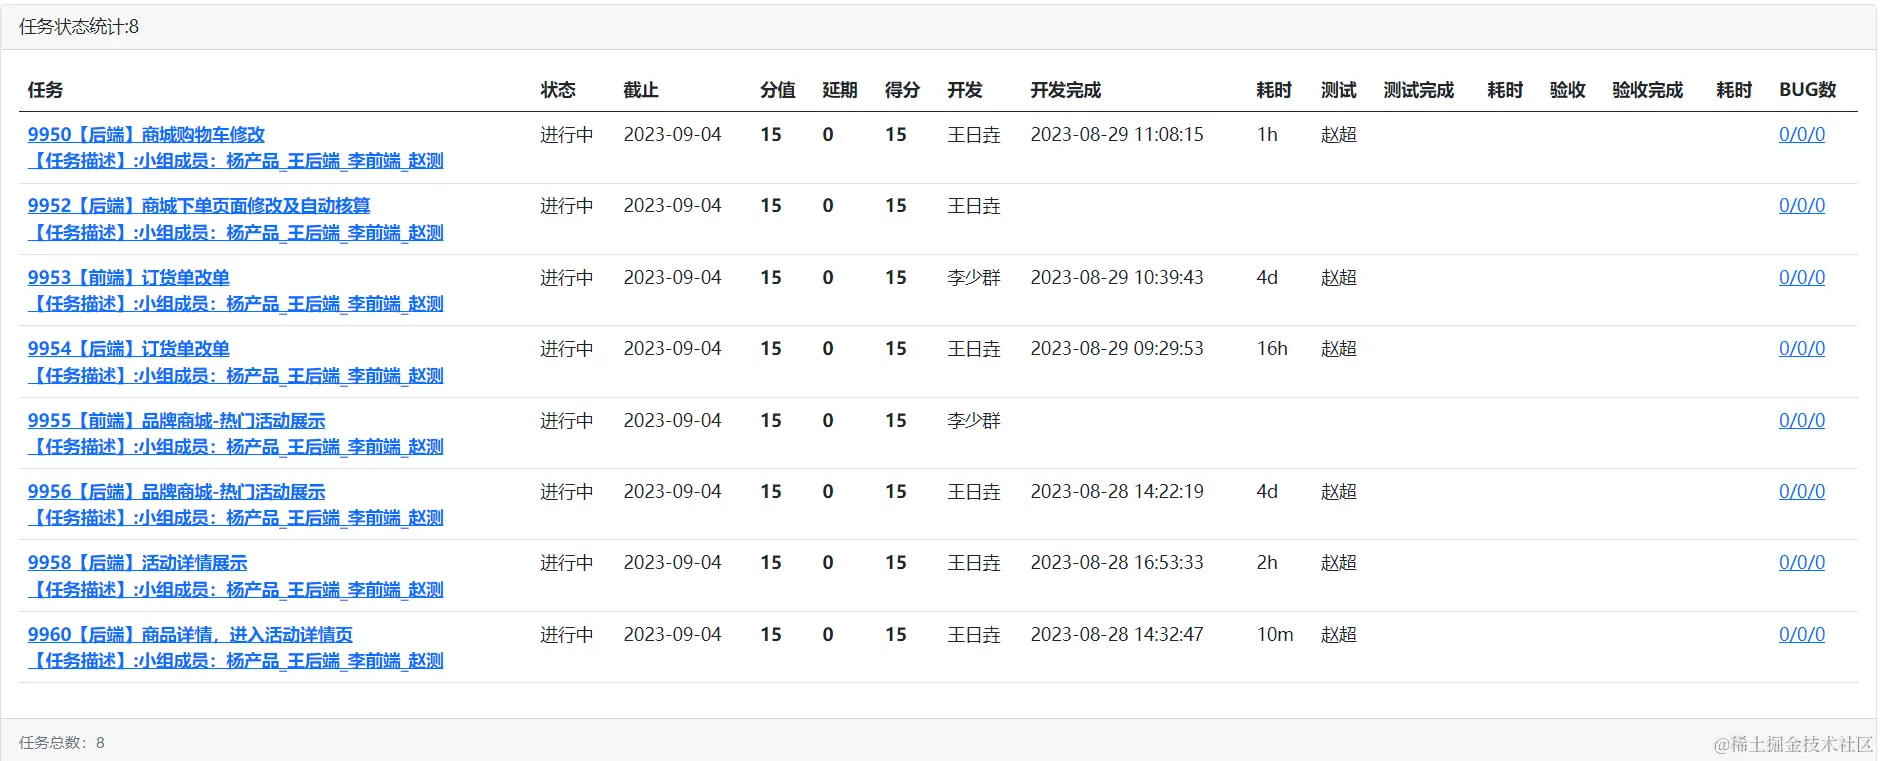The image size is (1880, 761).
Task: Select completion time 2023-08-29 09:29:53
Action: coord(1117,348)
